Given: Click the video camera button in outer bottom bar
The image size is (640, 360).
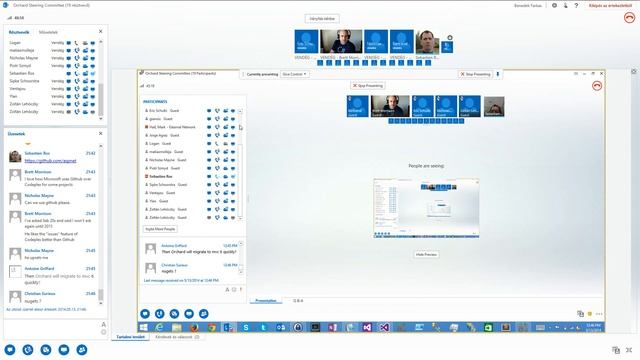Looking at the screenshot, I should [x=46, y=350].
